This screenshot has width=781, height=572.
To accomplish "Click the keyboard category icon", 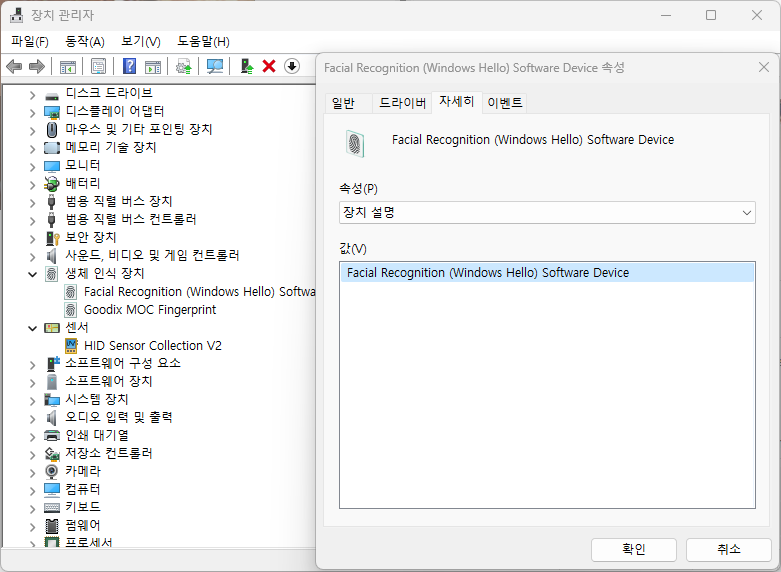I will coord(52,507).
